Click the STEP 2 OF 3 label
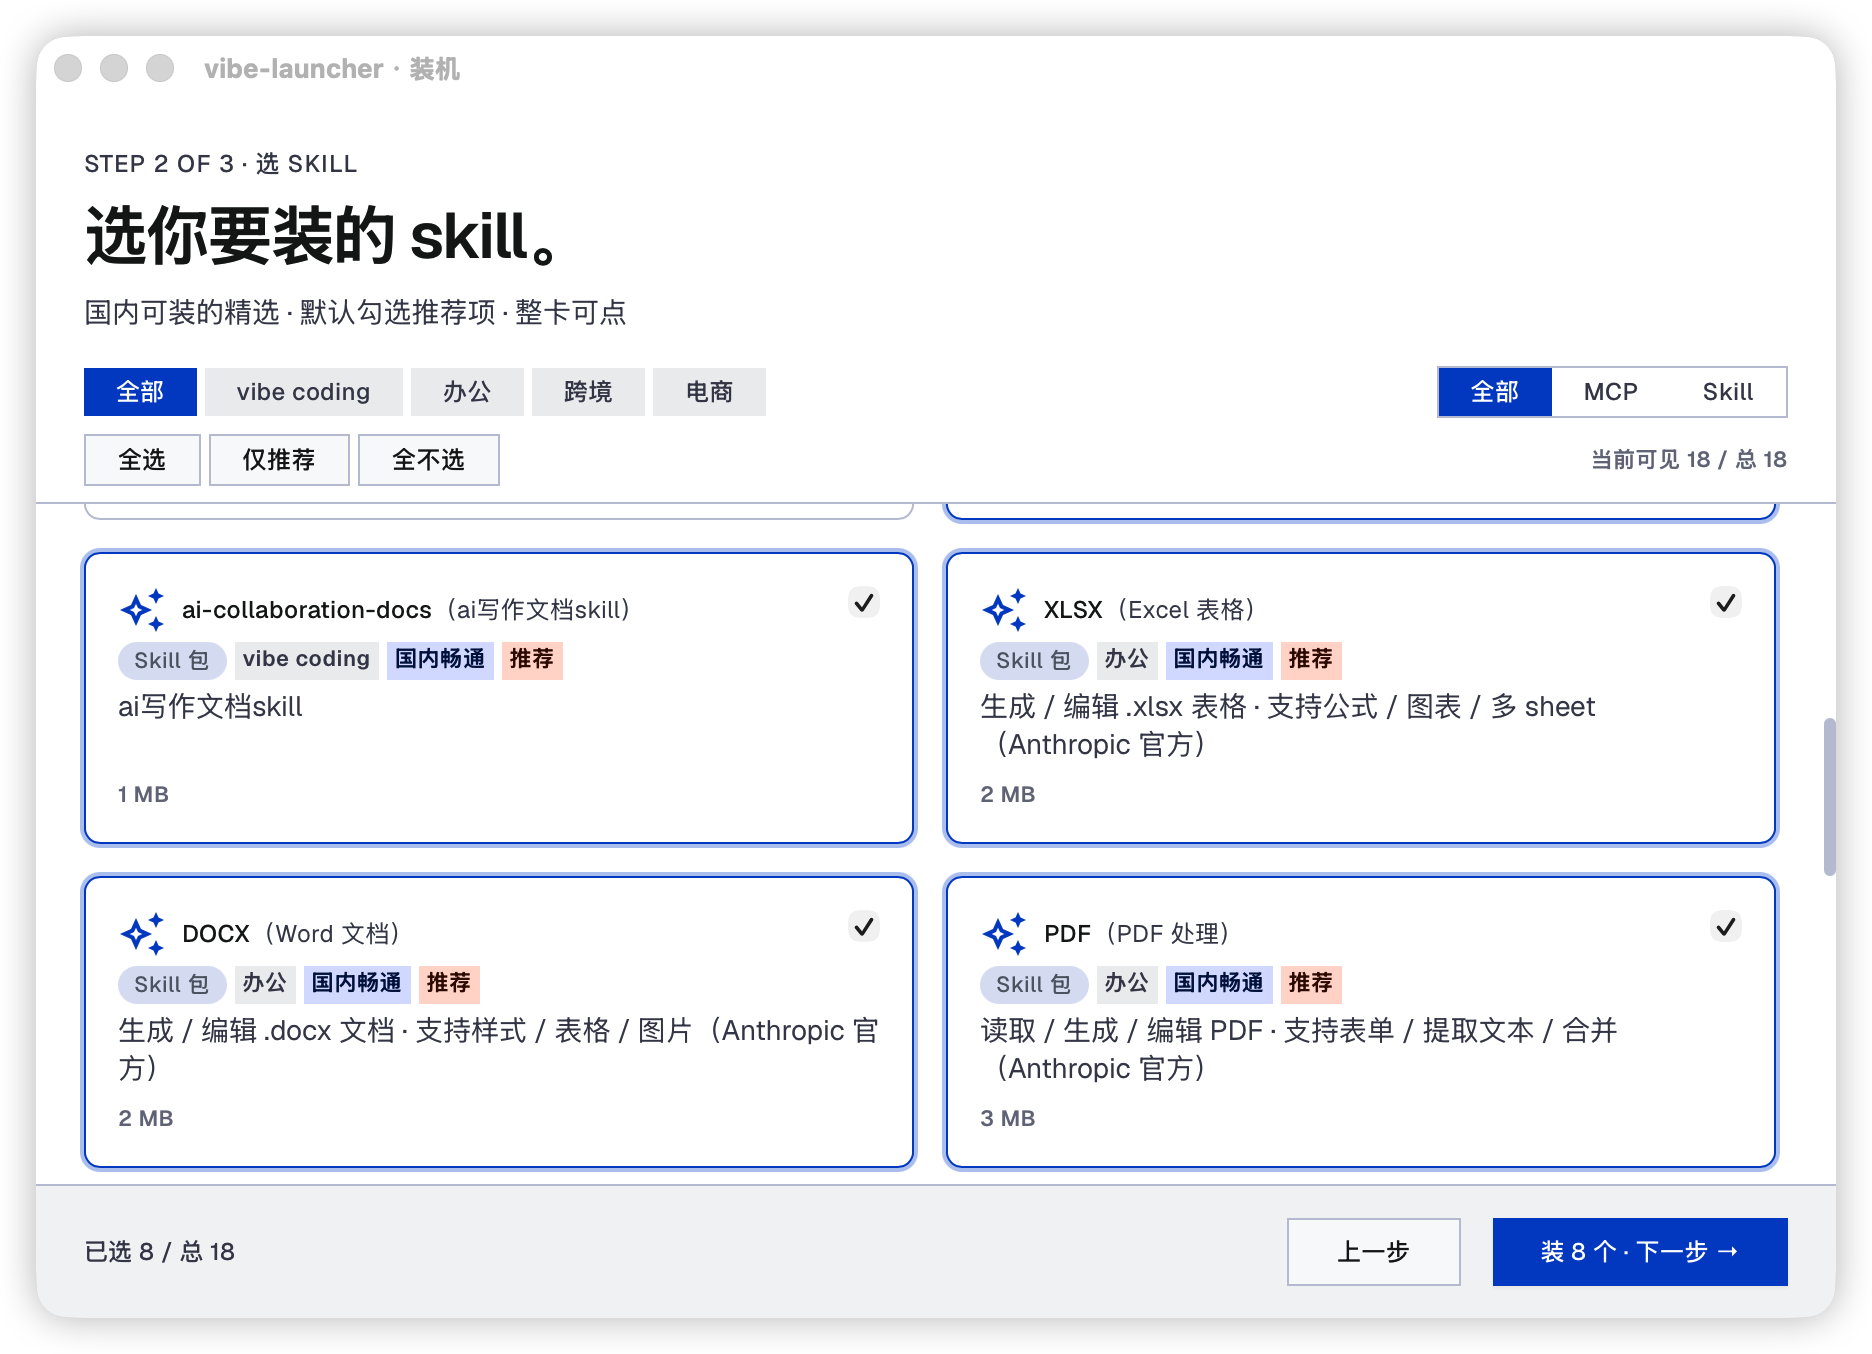The width and height of the screenshot is (1872, 1354). (221, 164)
